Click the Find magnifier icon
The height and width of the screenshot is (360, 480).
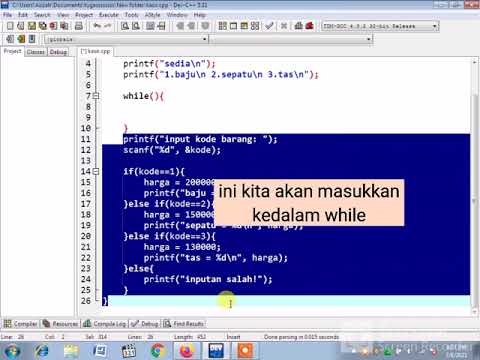tap(125, 26)
